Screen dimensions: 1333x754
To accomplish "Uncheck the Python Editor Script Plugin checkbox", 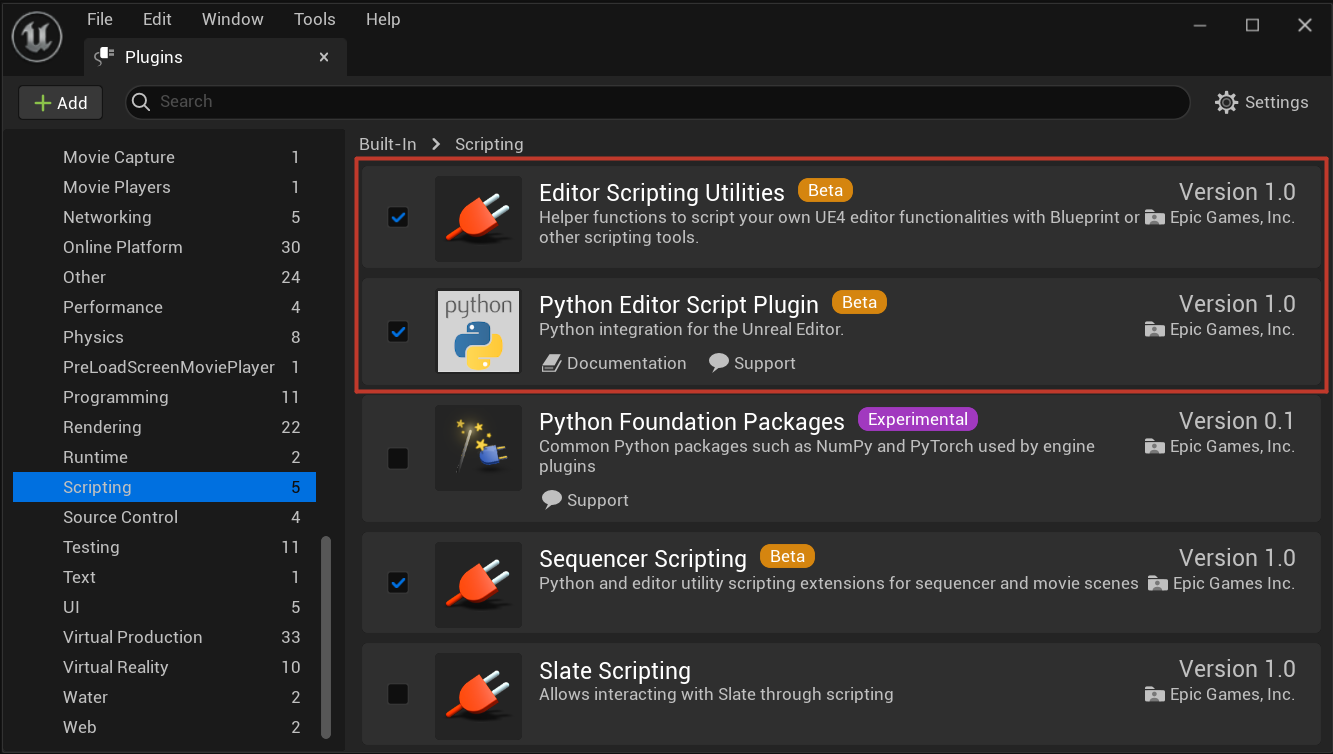I will [x=398, y=332].
